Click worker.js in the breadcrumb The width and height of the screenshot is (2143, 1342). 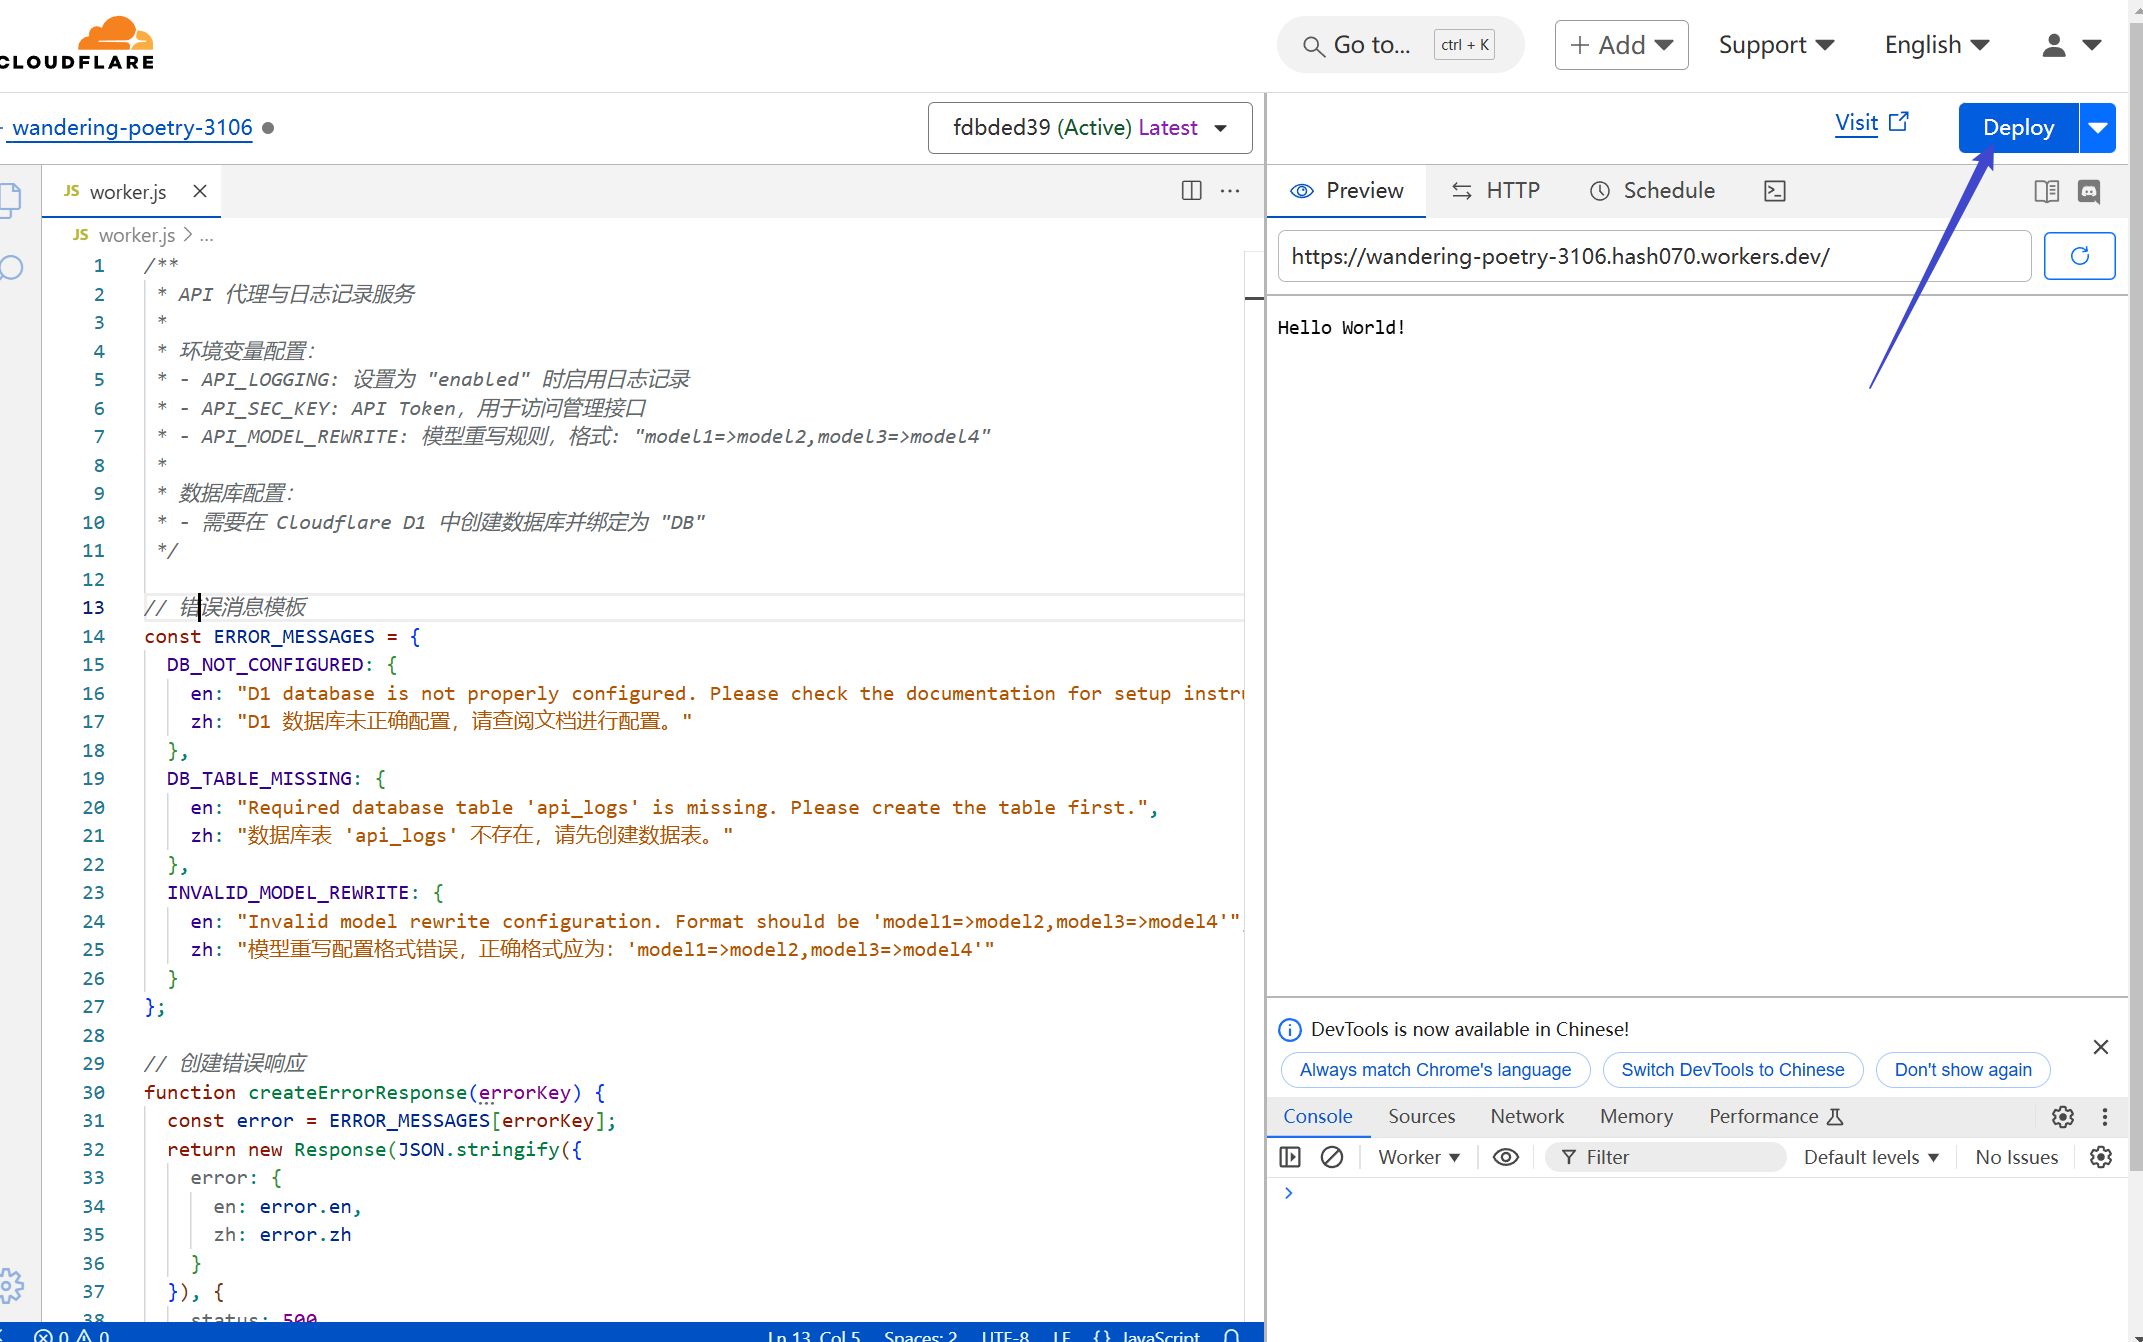coord(136,235)
